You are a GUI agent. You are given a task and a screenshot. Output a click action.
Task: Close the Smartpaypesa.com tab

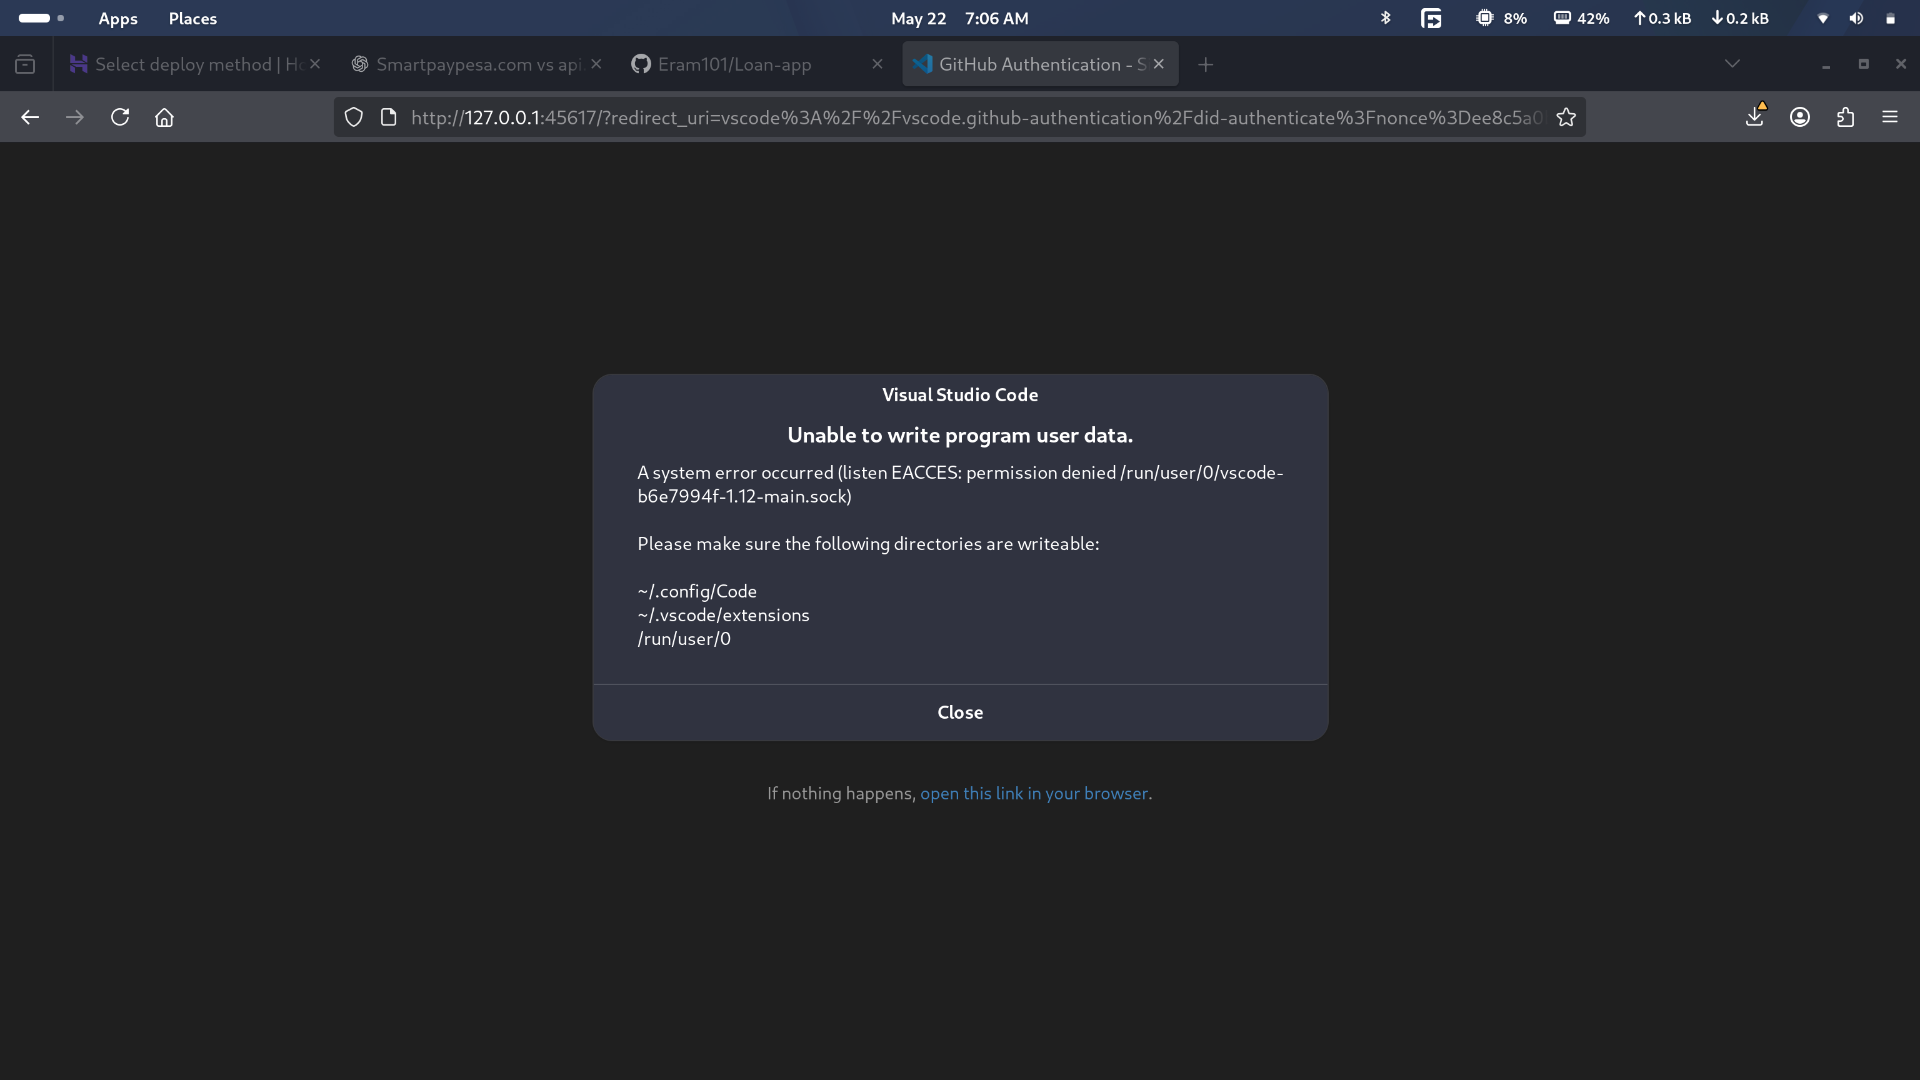pos(596,64)
